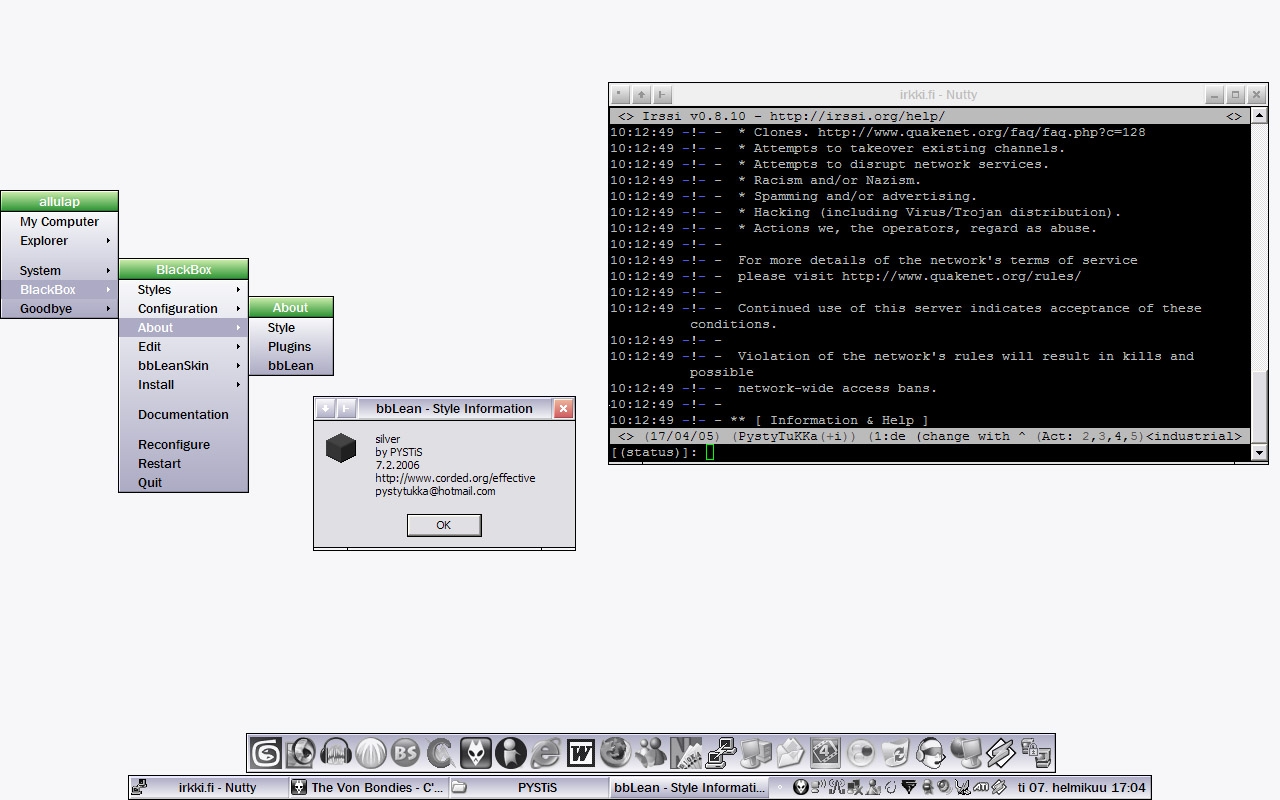This screenshot has height=800, width=1280.
Task: Open the open-envelope mail dock icon
Action: (790, 752)
